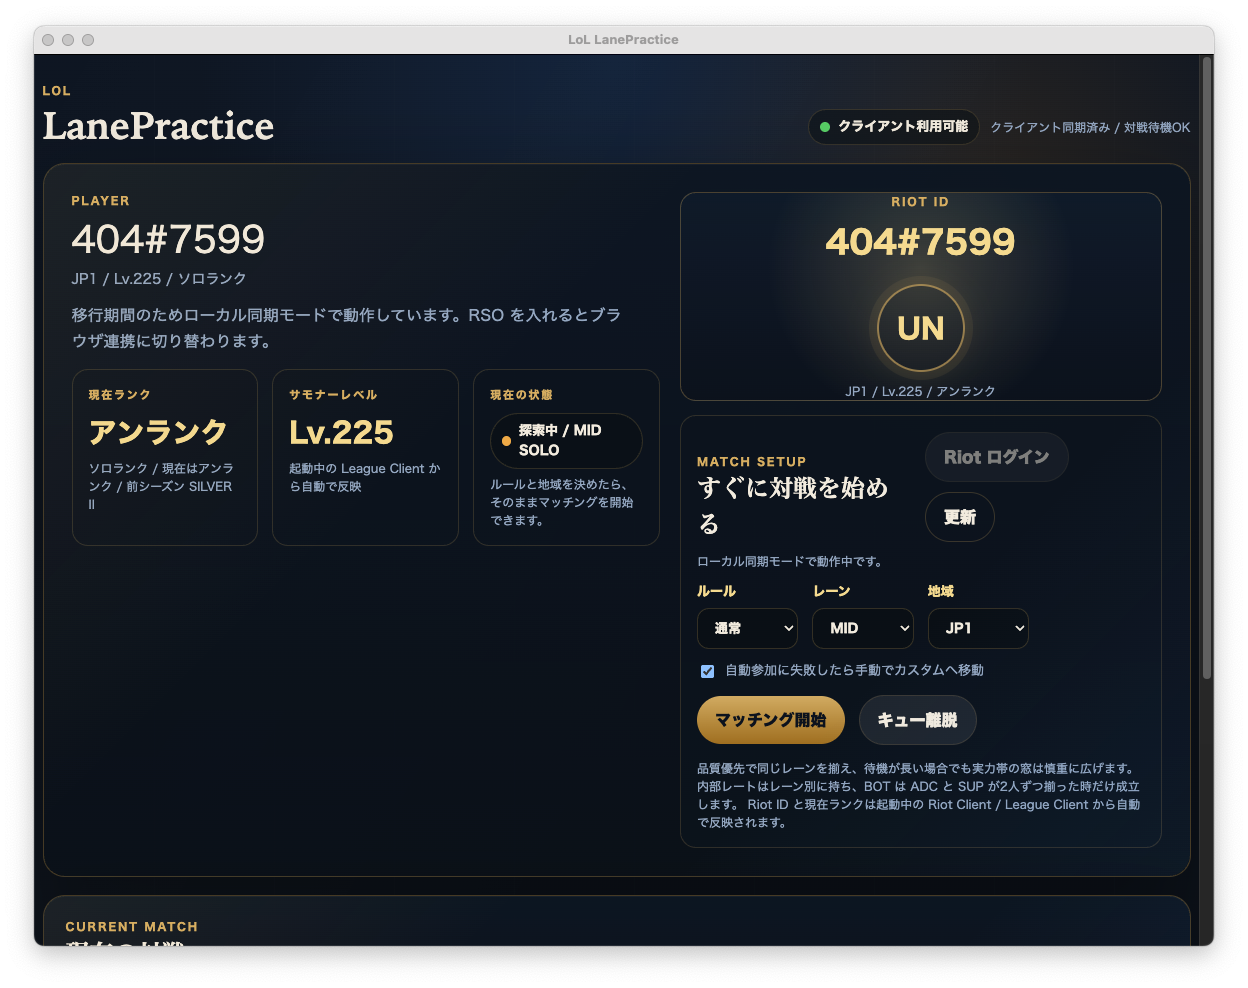Click the LanePractice app title heading
Screen dimensions: 1248x988
click(158, 127)
